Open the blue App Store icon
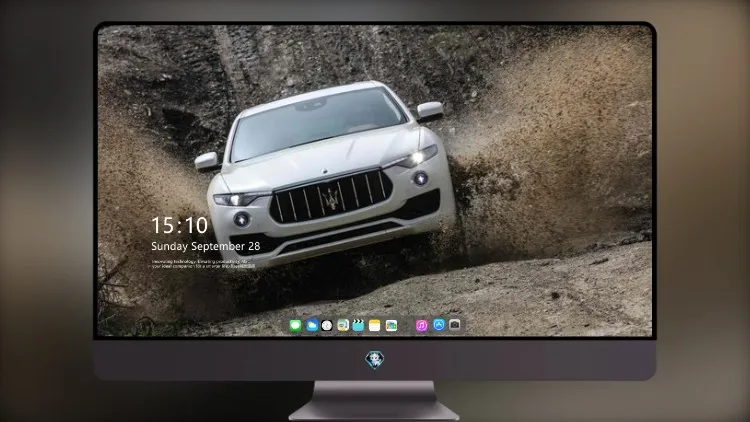750x422 pixels. [x=439, y=325]
